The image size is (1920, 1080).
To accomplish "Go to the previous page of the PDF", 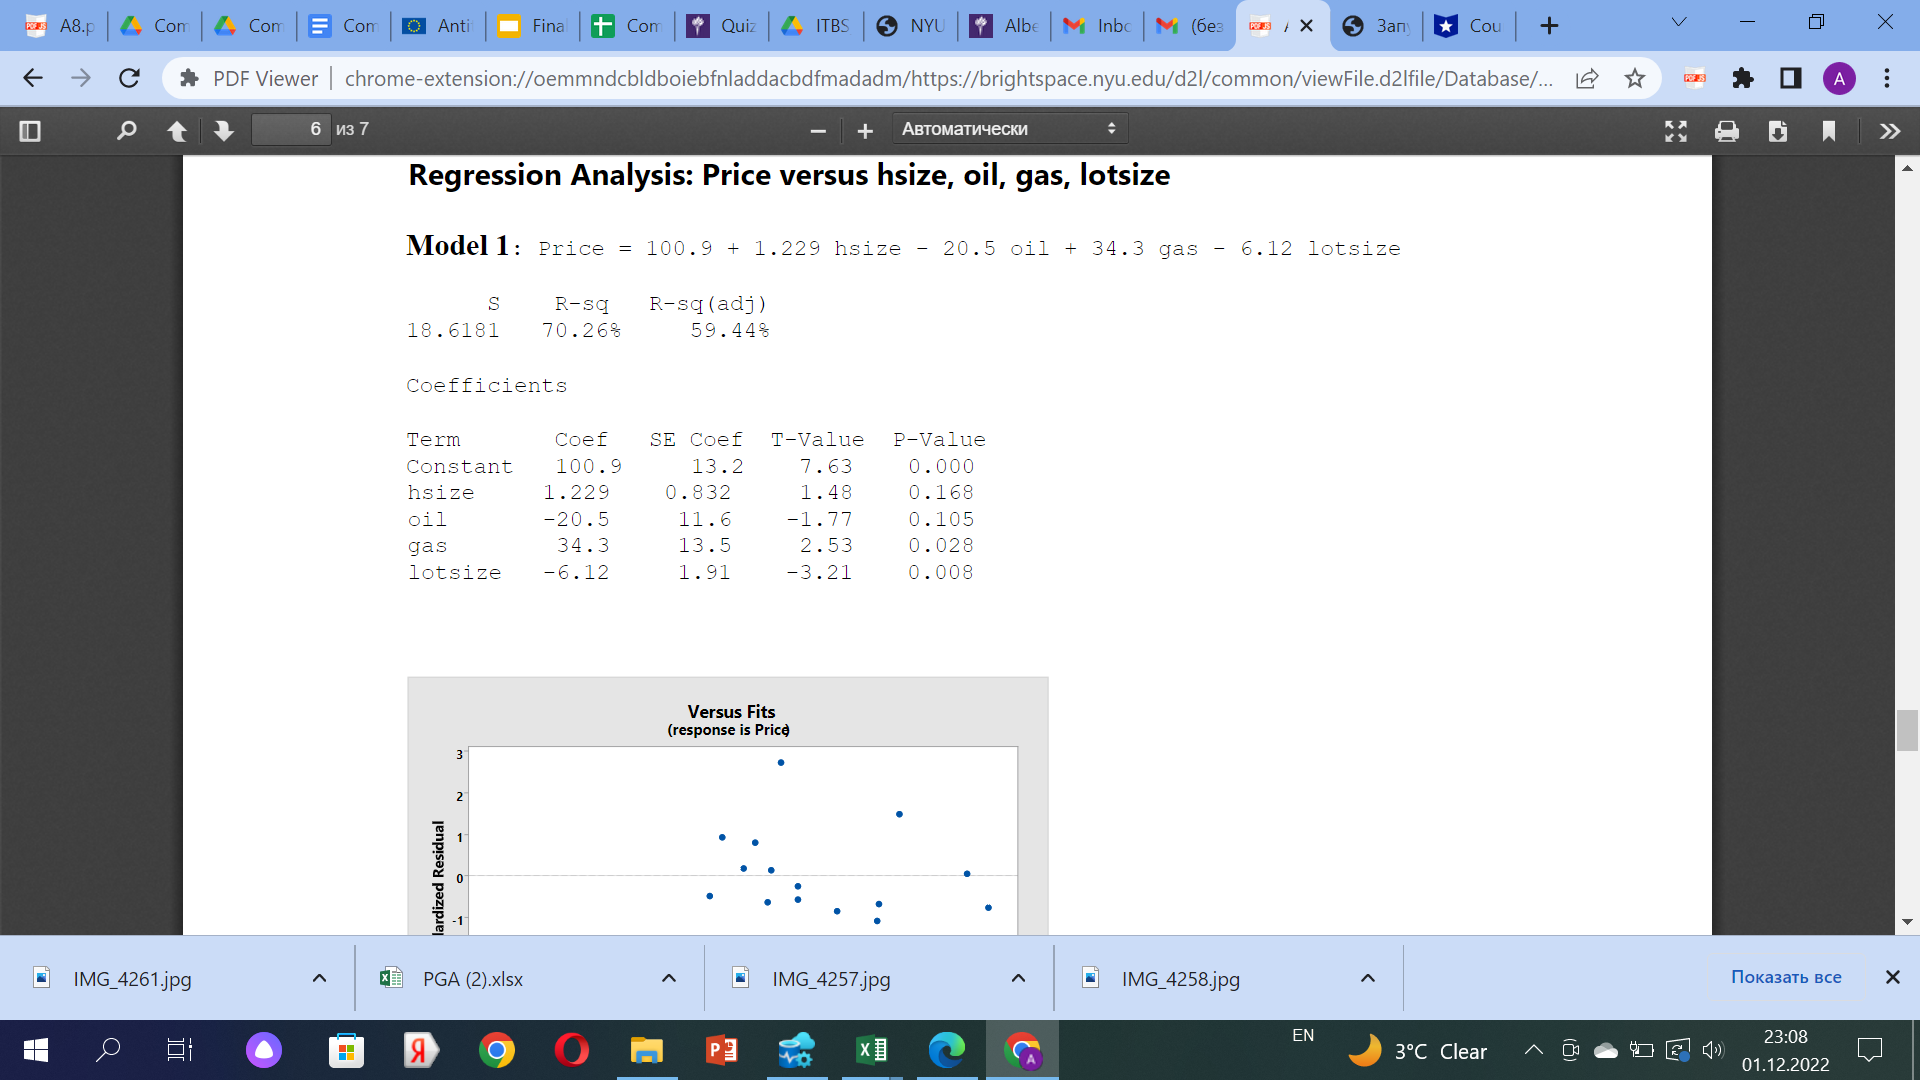I will tap(177, 130).
